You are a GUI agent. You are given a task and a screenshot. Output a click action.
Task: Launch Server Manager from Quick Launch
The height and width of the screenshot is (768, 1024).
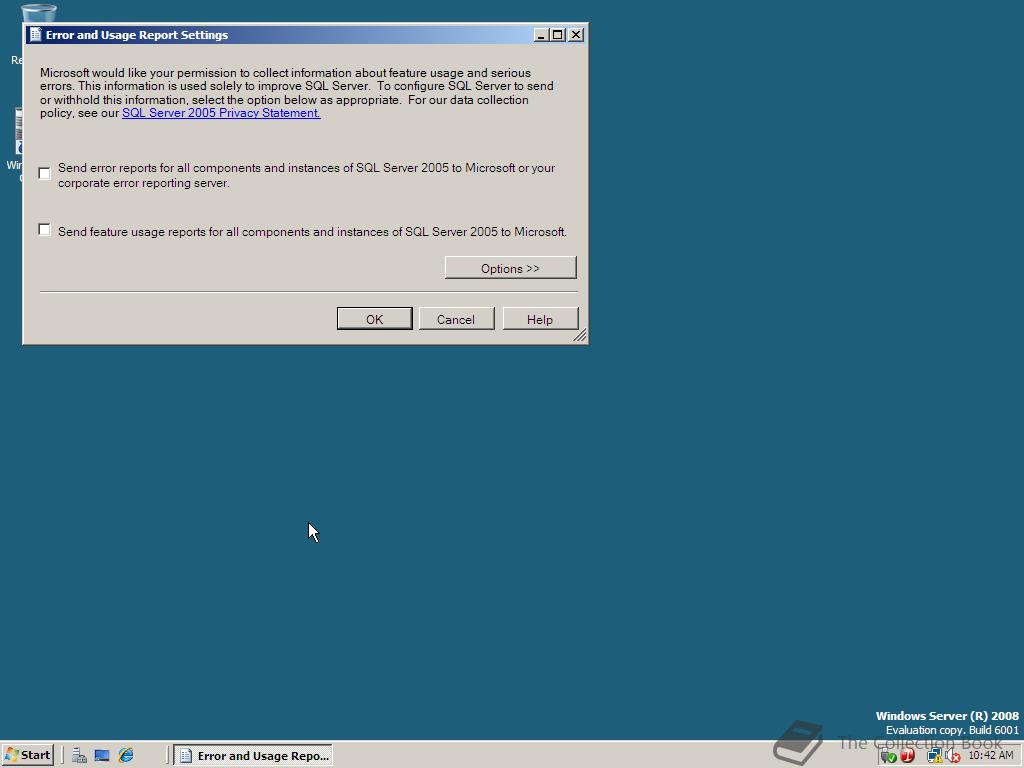(80, 756)
